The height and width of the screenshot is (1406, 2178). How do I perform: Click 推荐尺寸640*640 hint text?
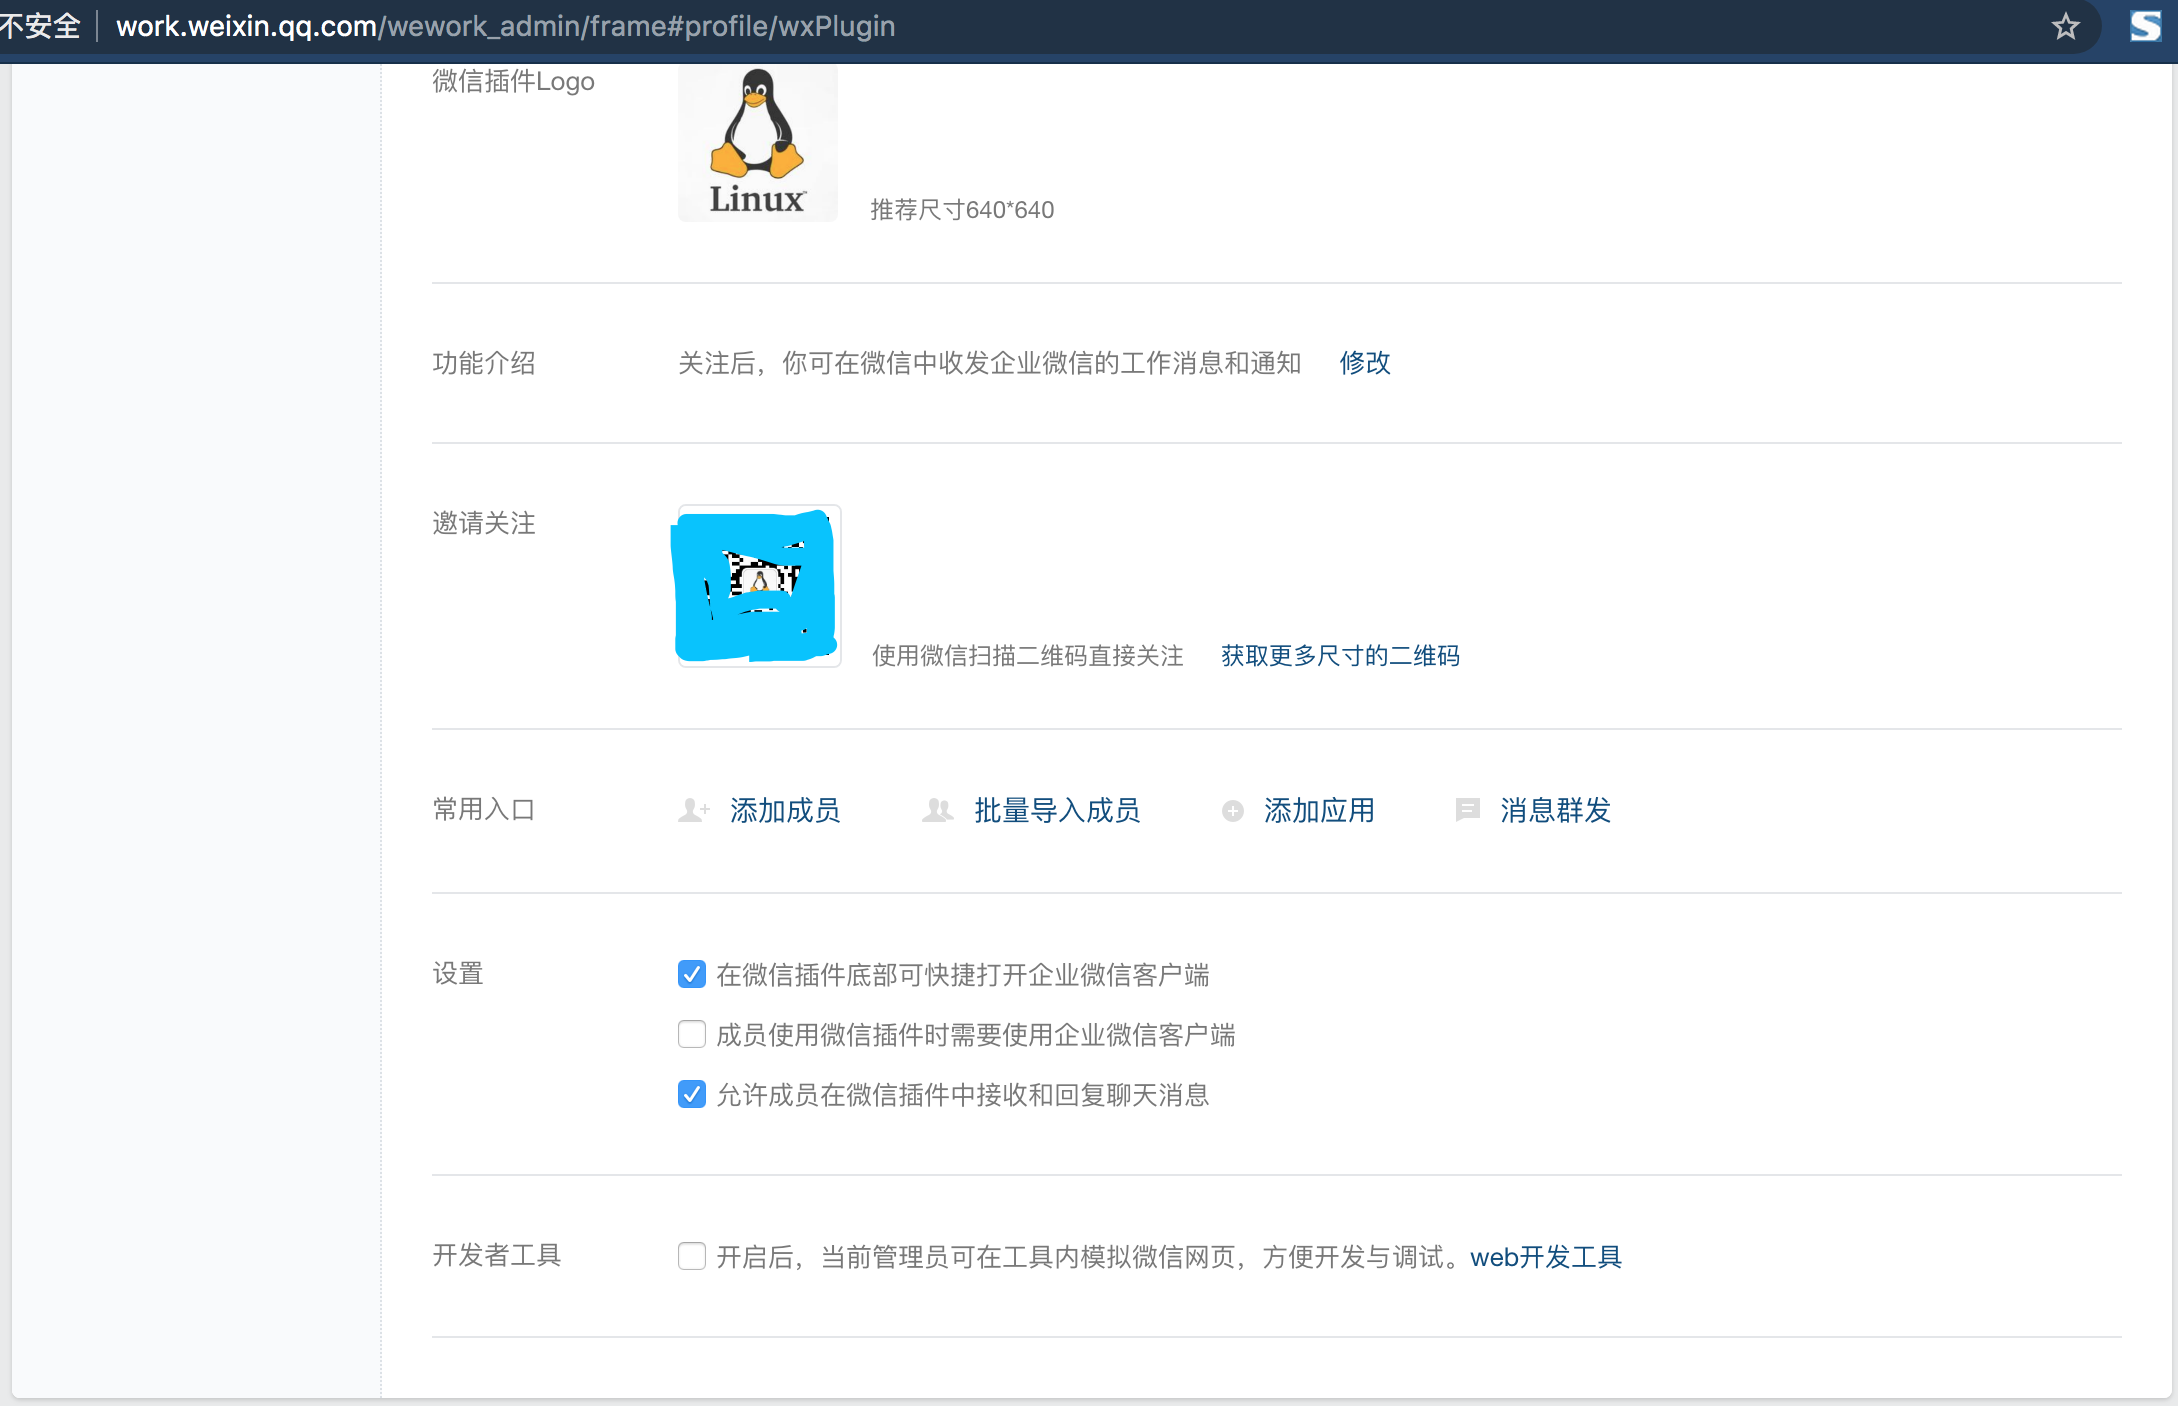pyautogui.click(x=962, y=210)
